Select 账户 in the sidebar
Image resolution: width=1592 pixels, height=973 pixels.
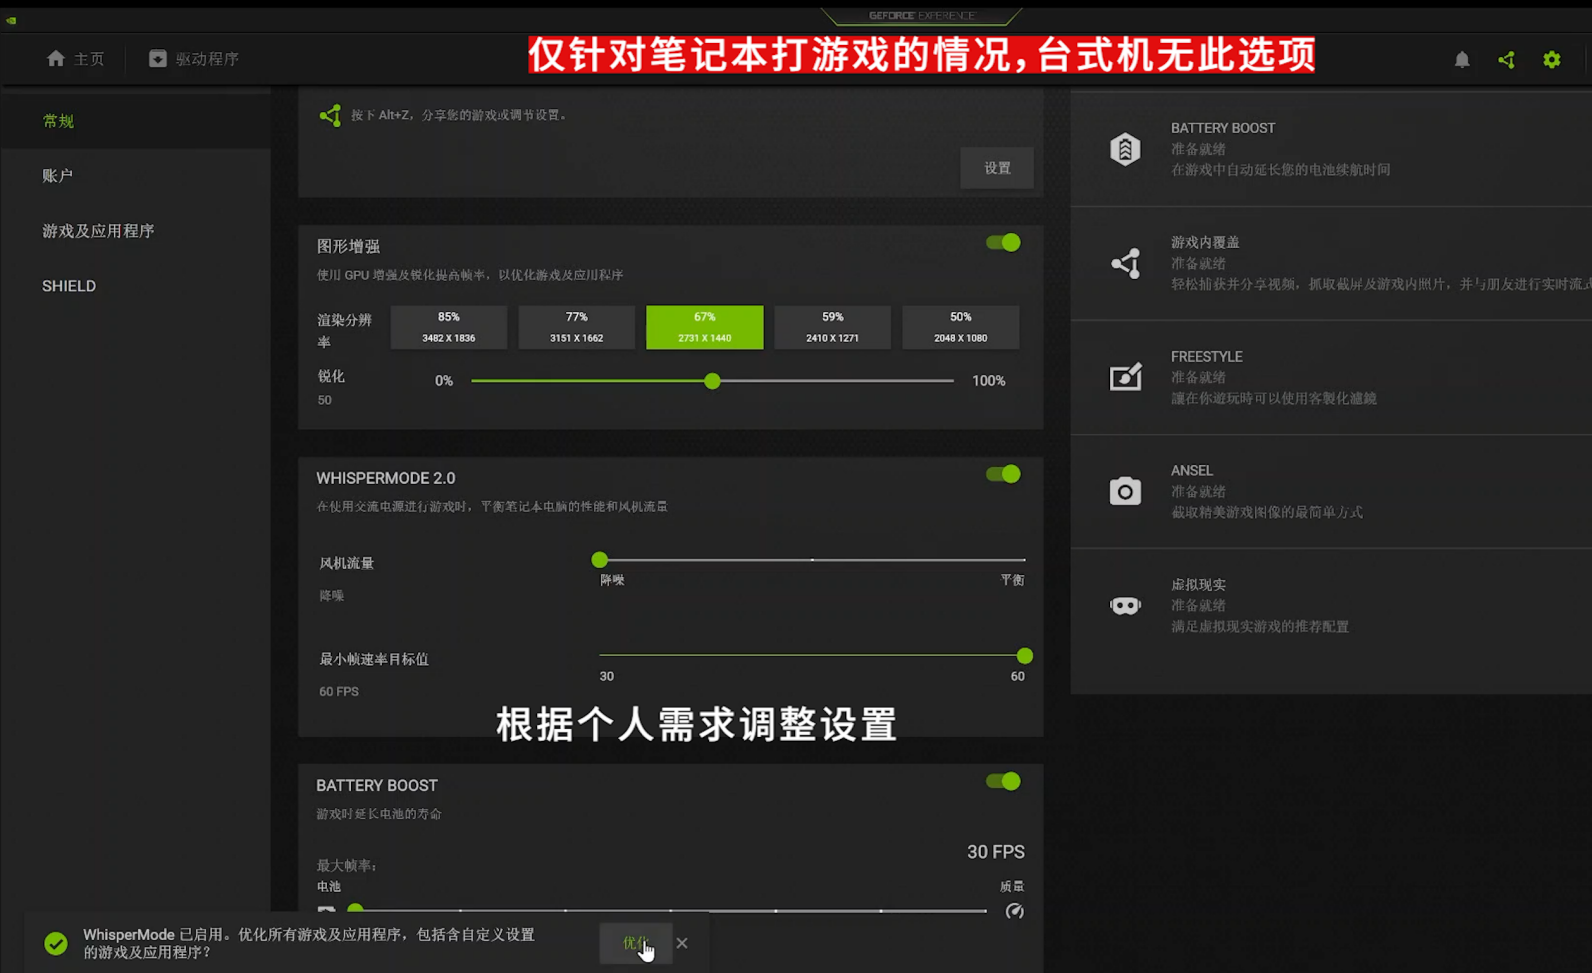[x=57, y=176]
